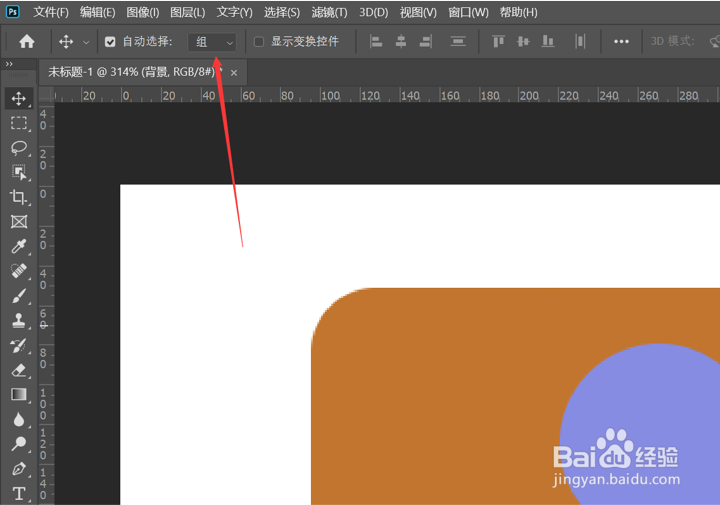Image resolution: width=720 pixels, height=505 pixels.
Task: Distribute layers vertically
Action: 458,42
